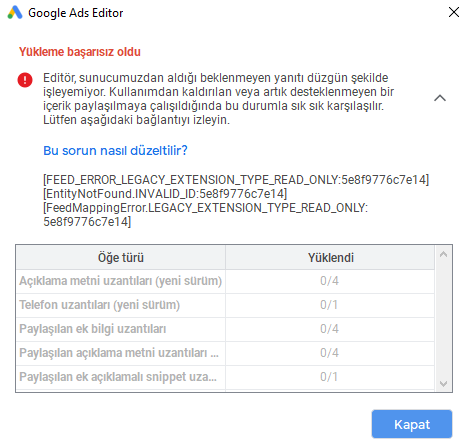The height and width of the screenshot is (448, 464).
Task: Open the "Bu sorun nasıl düzeltilir?" link
Action: coord(115,150)
